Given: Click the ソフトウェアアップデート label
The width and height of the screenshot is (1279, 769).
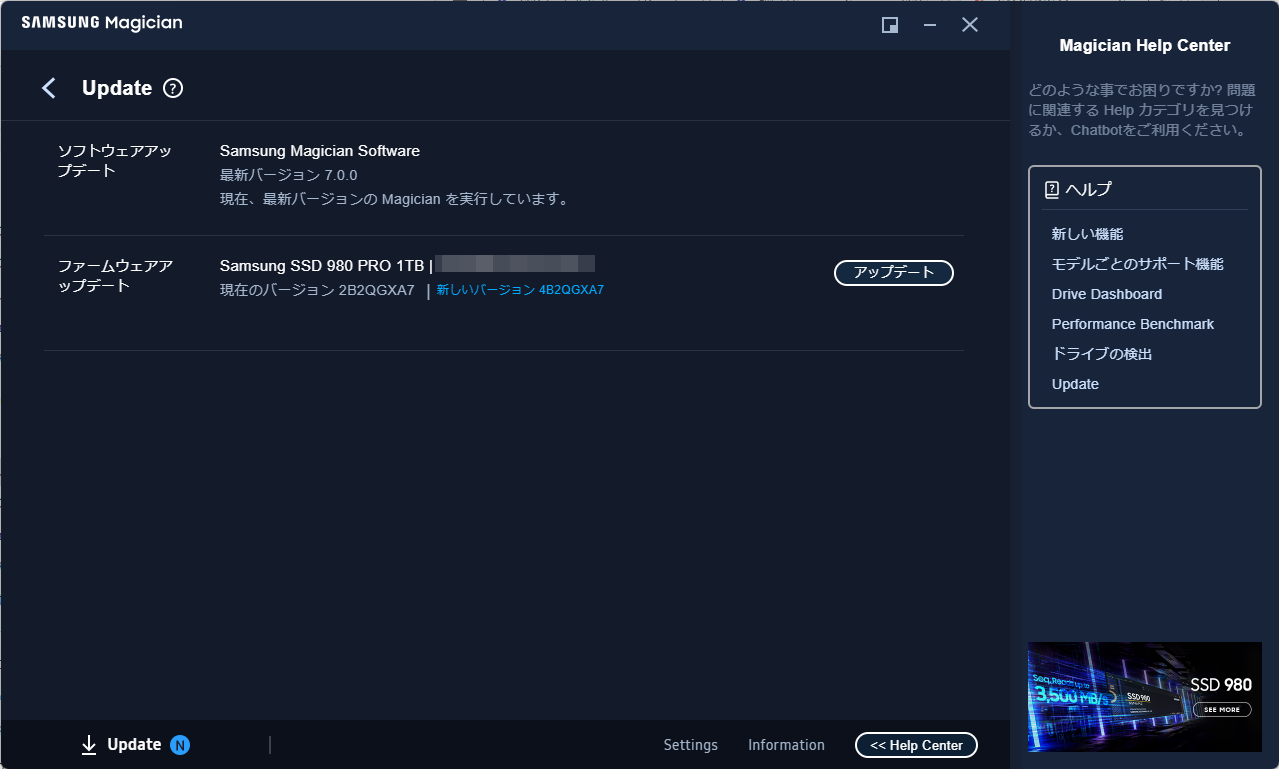Looking at the screenshot, I should (x=115, y=161).
